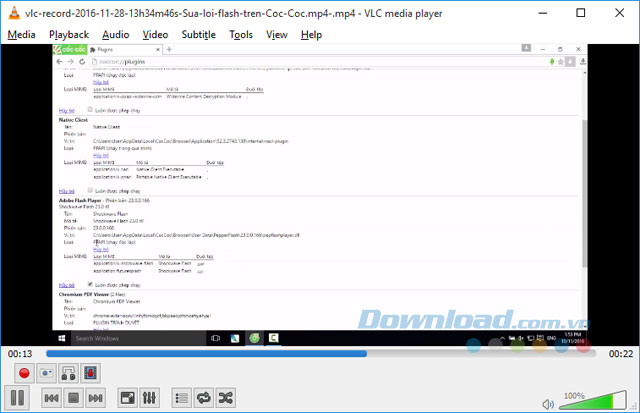Open a new tab in recorded browser

tap(169, 49)
